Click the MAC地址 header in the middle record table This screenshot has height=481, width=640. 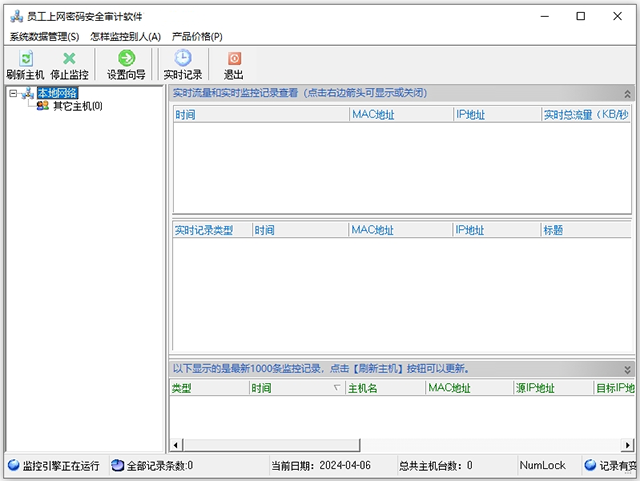(x=401, y=230)
